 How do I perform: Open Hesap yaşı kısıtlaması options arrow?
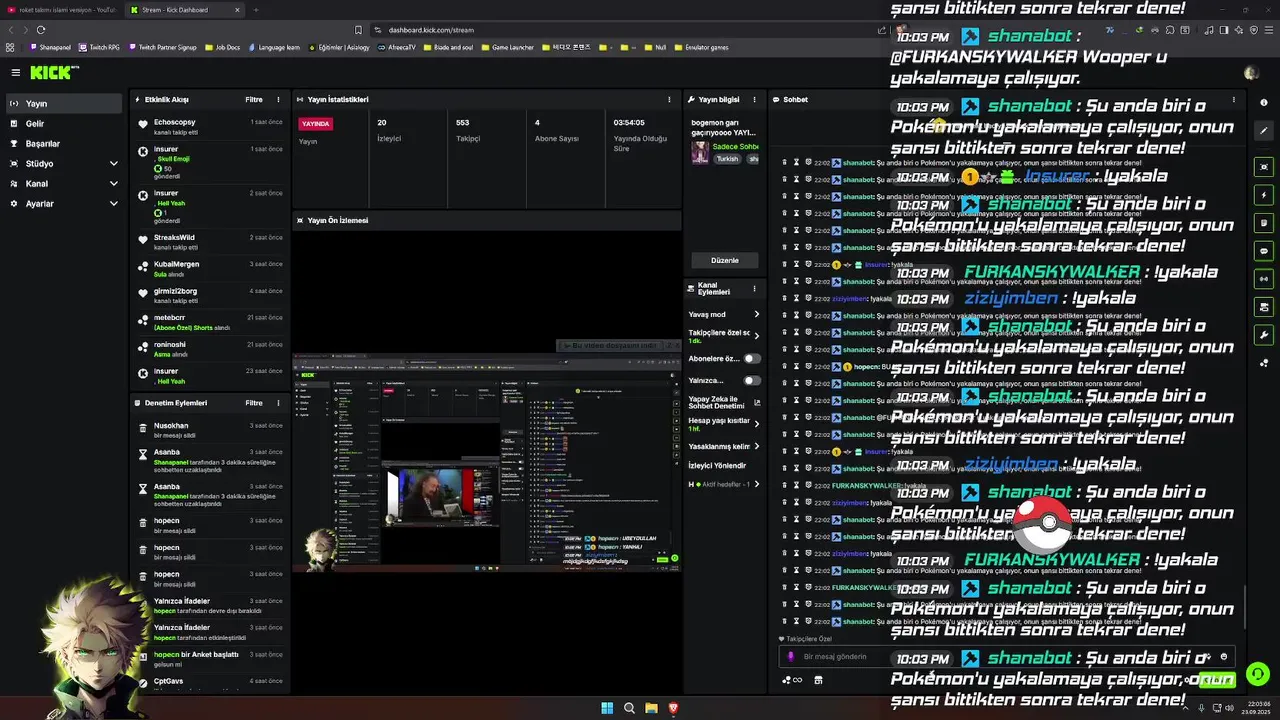756,424
